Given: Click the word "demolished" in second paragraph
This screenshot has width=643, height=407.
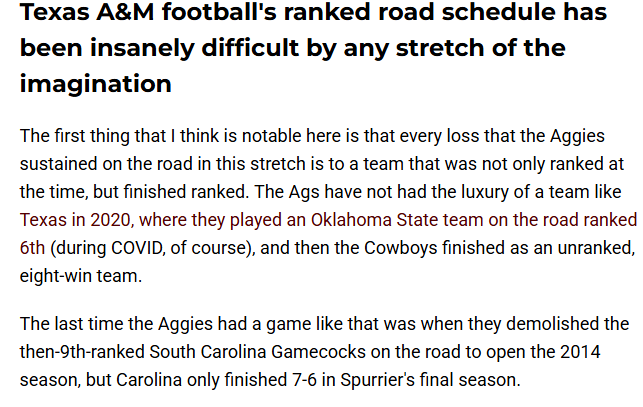Looking at the screenshot, I should click(552, 324).
